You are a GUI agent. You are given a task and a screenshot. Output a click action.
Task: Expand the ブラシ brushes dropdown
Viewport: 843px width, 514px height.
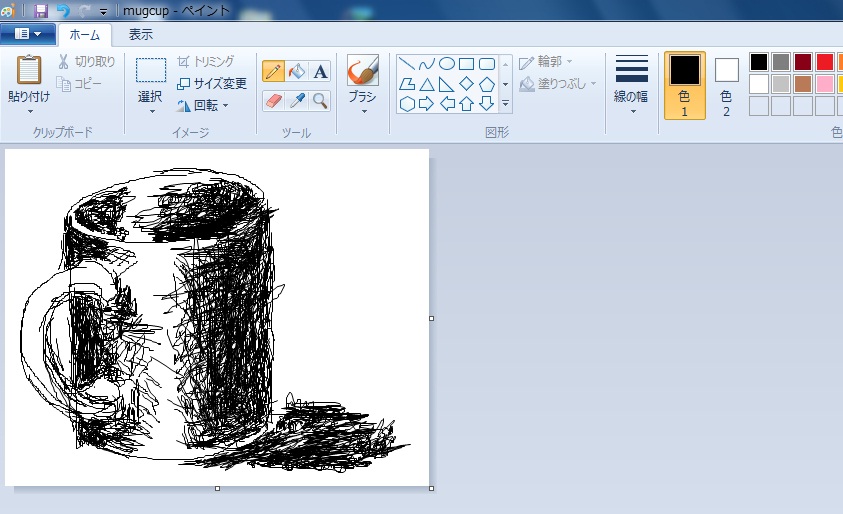(x=362, y=111)
